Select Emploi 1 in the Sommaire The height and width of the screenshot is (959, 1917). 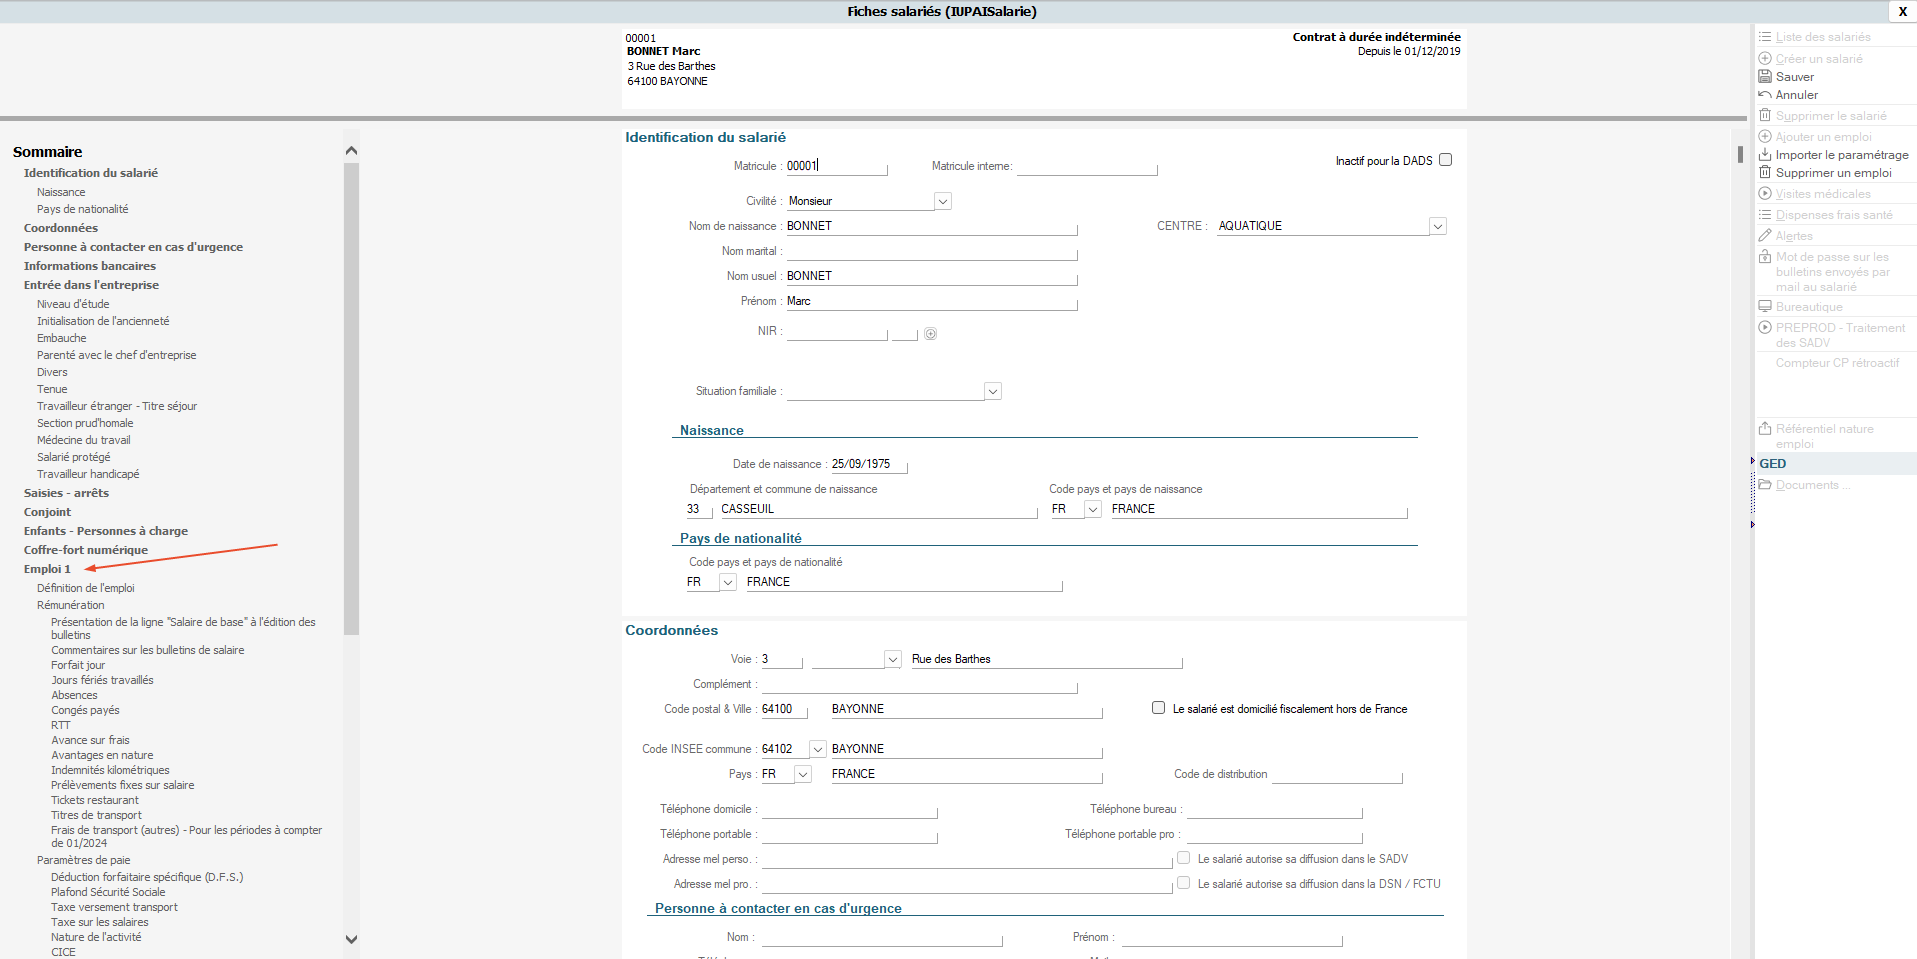point(47,569)
